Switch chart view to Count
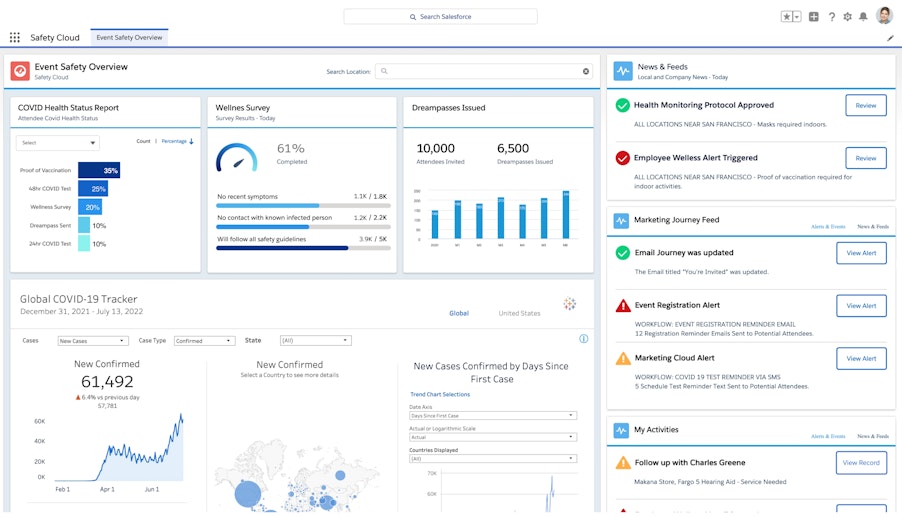The height and width of the screenshot is (517, 902). tap(143, 141)
